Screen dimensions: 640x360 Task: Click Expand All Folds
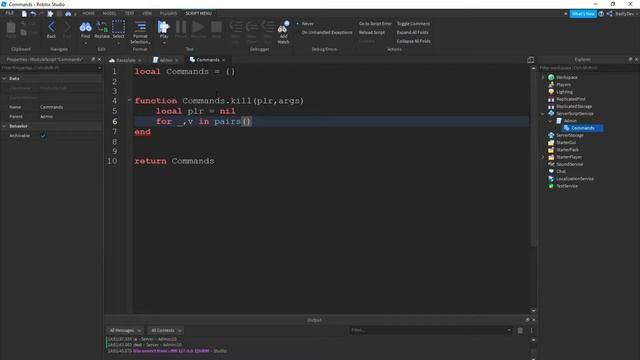pyautogui.click(x=412, y=33)
